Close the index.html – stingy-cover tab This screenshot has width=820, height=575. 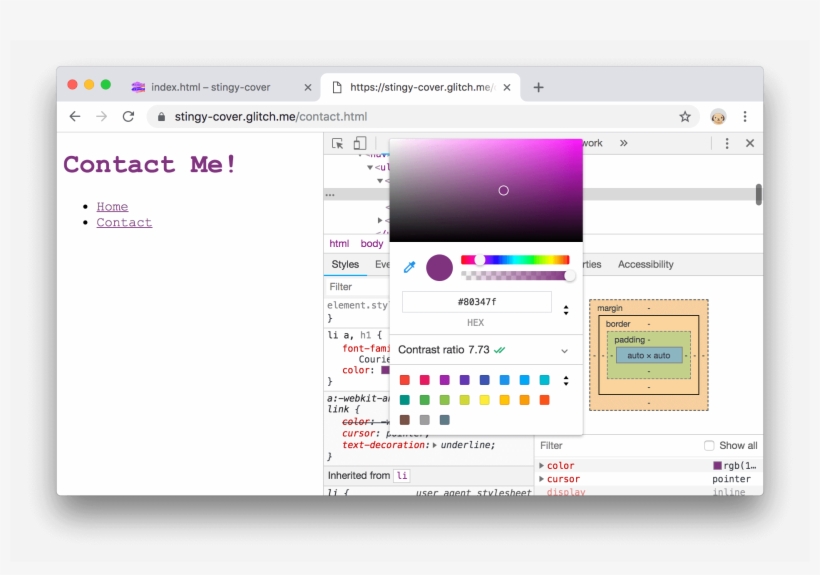tap(308, 87)
